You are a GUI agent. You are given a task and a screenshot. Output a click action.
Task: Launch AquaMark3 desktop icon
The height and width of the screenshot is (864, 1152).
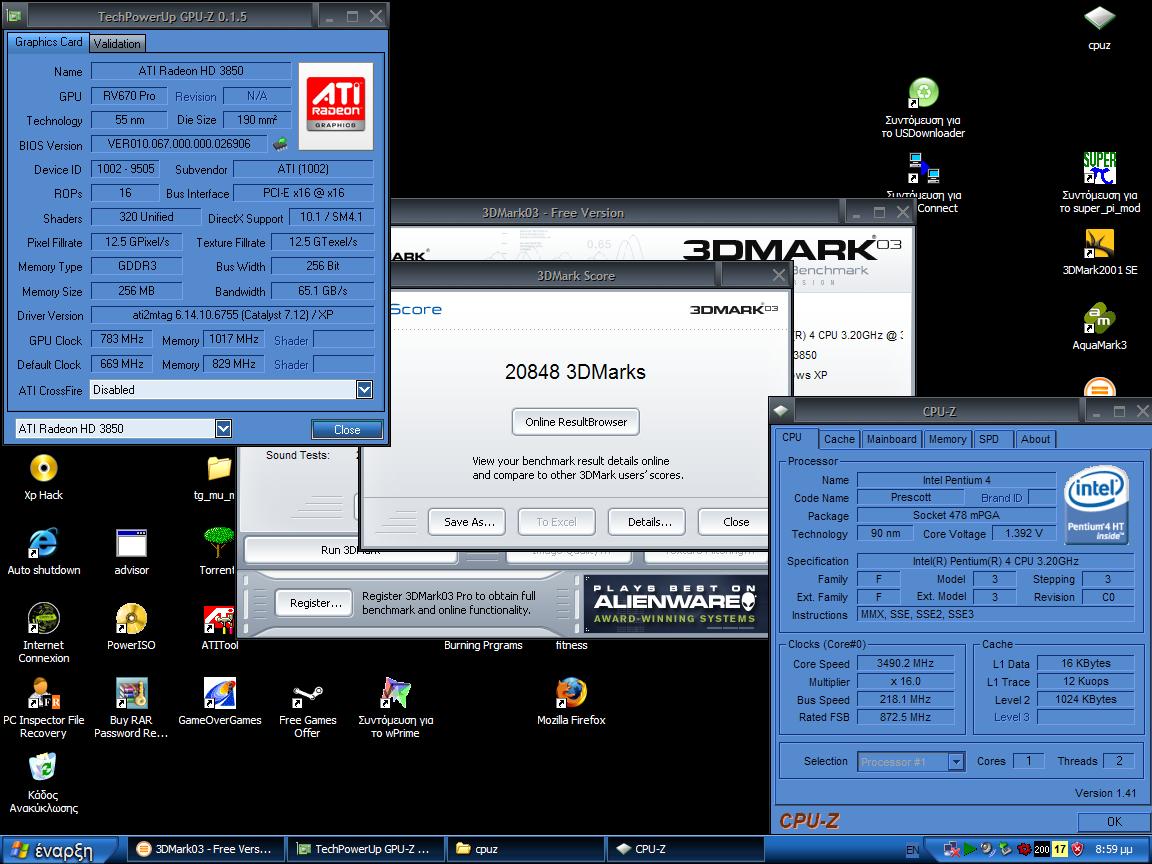coord(1099,318)
